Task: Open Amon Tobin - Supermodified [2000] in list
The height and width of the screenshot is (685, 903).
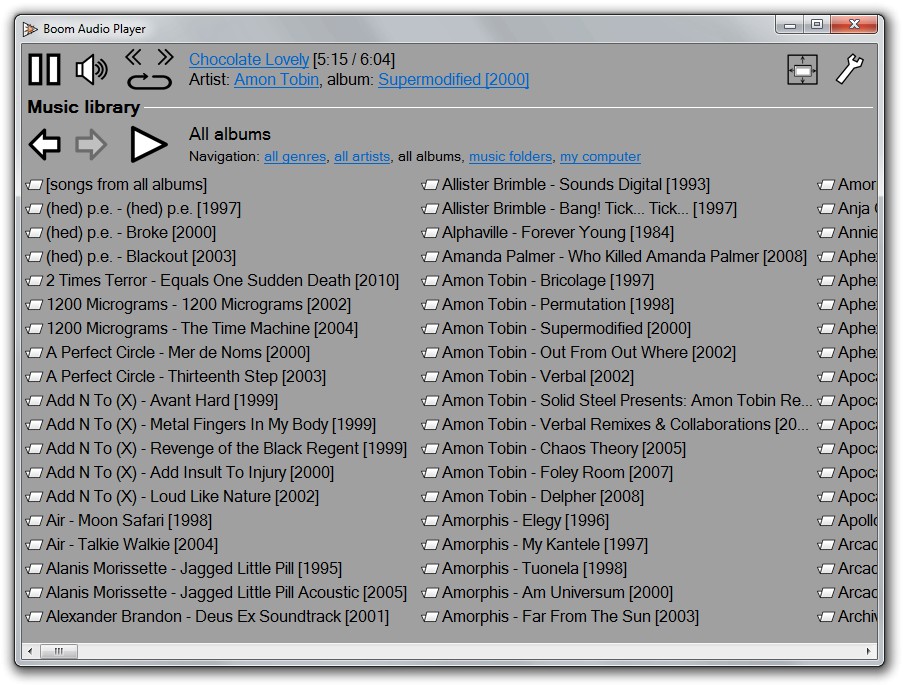Action: (x=566, y=328)
